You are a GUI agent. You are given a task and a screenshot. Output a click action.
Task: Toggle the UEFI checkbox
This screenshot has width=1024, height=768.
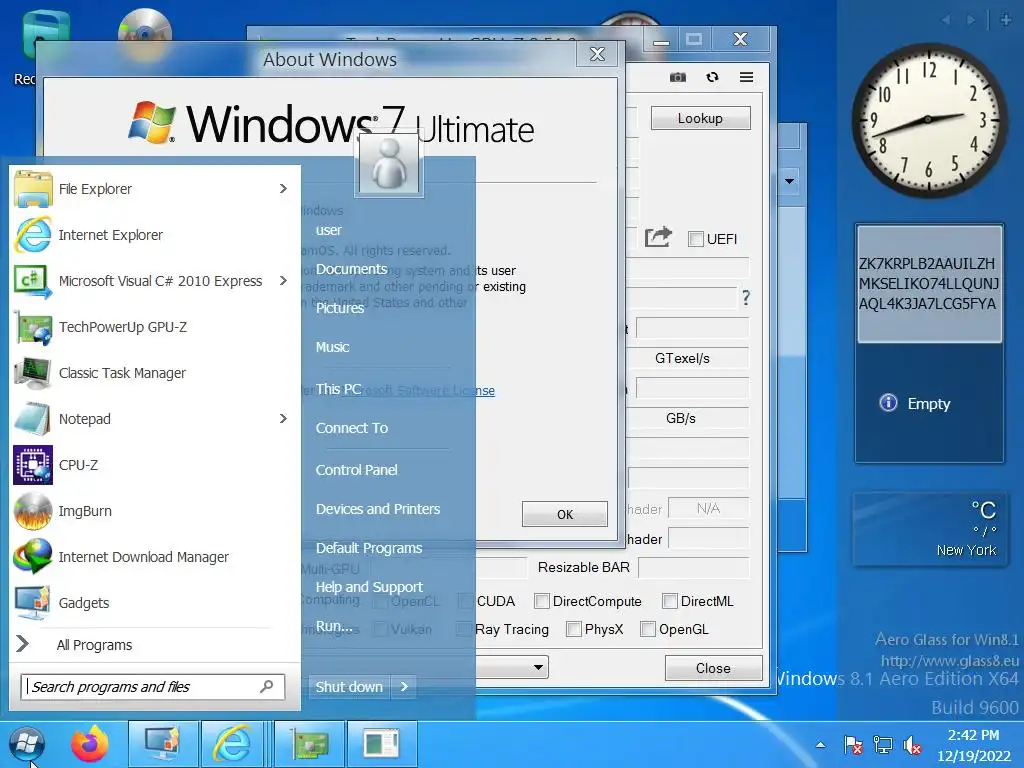[x=696, y=239]
